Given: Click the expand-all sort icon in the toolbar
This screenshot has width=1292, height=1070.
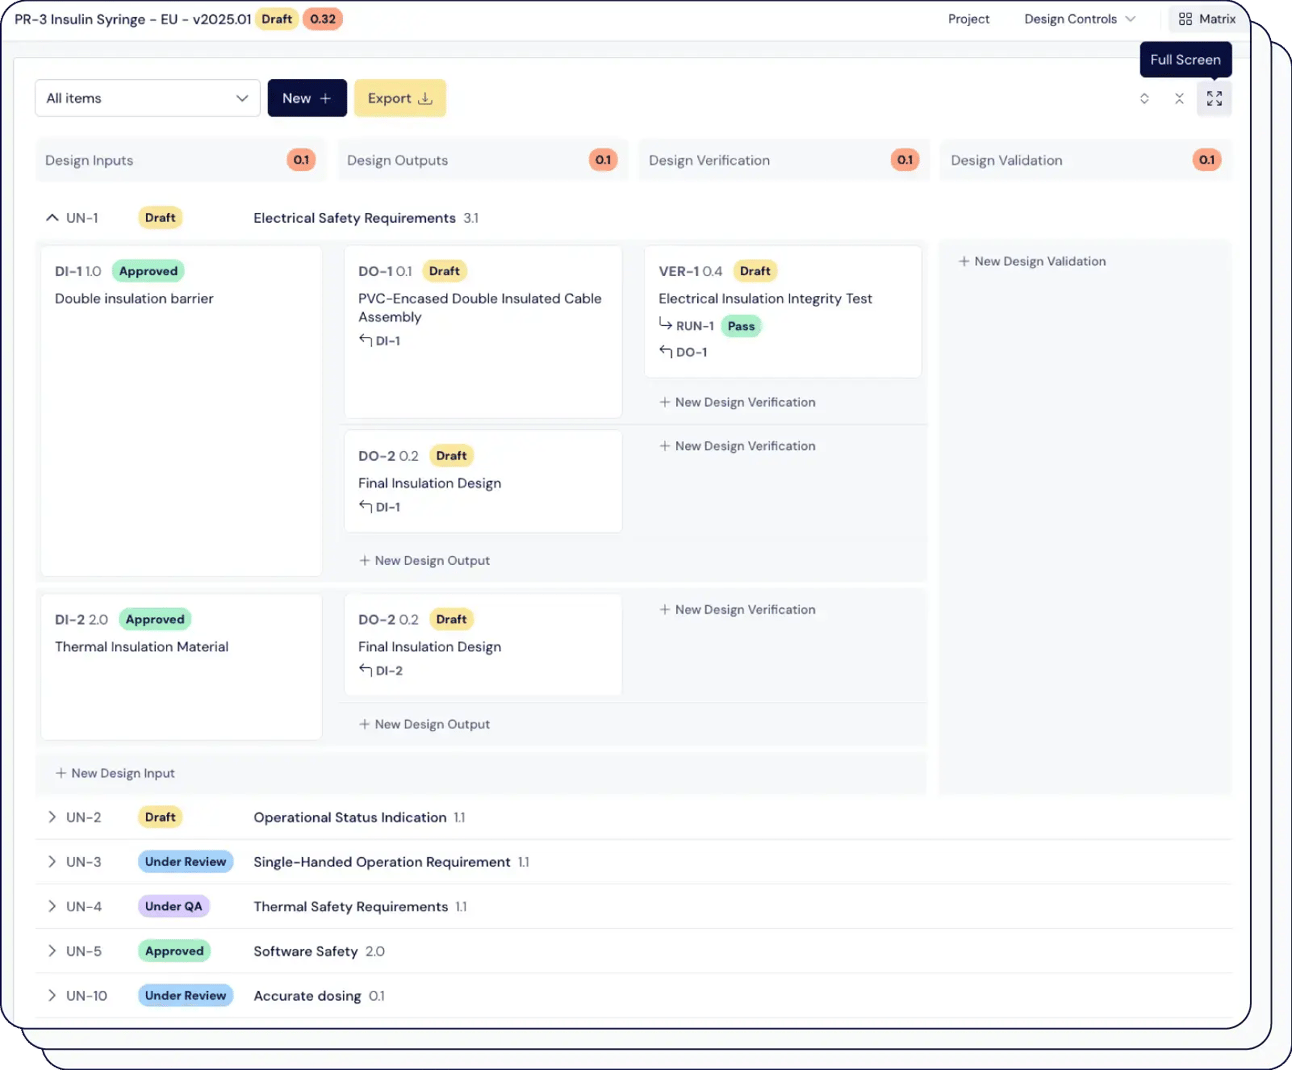Looking at the screenshot, I should [1145, 98].
